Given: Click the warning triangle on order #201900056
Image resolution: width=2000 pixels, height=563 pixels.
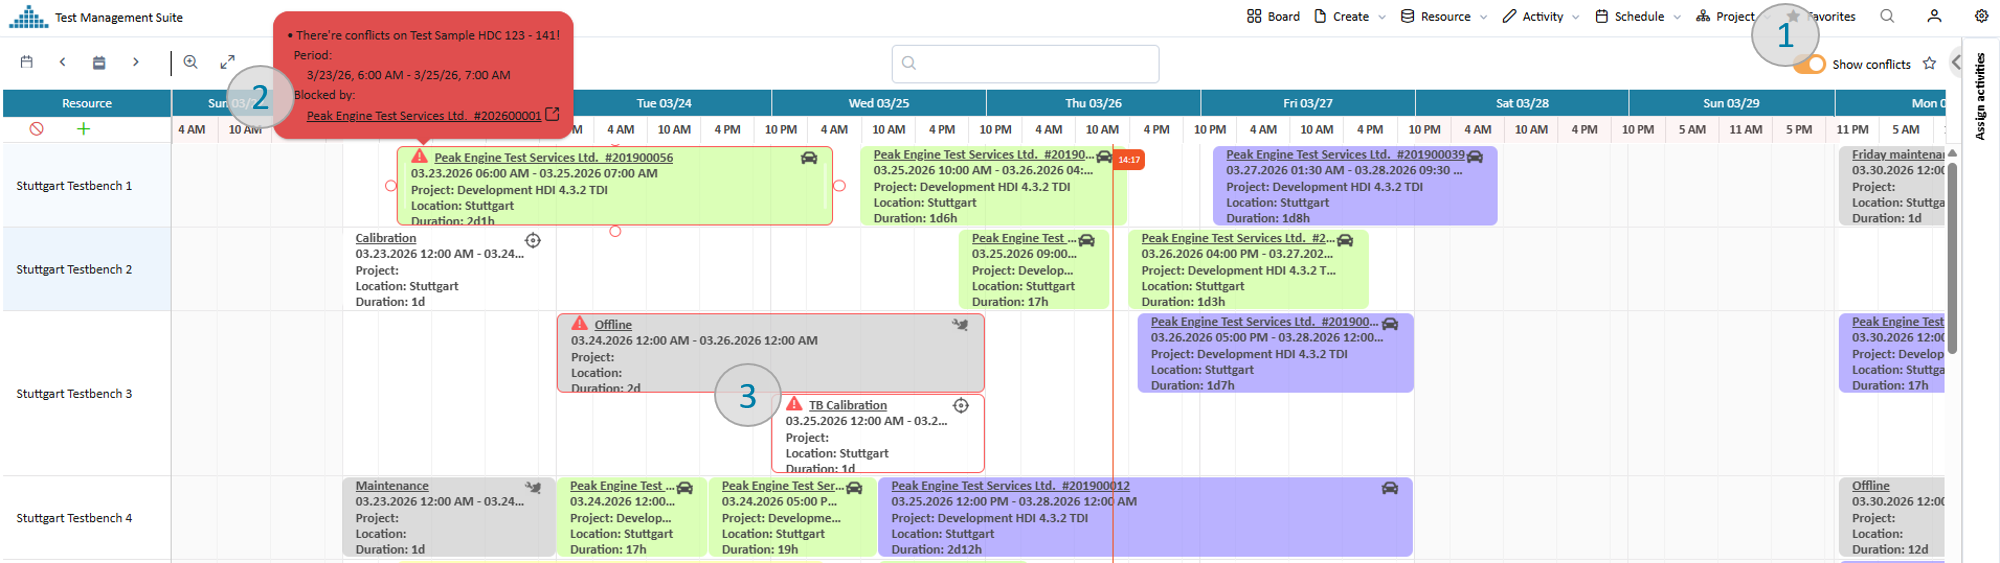Looking at the screenshot, I should point(420,157).
